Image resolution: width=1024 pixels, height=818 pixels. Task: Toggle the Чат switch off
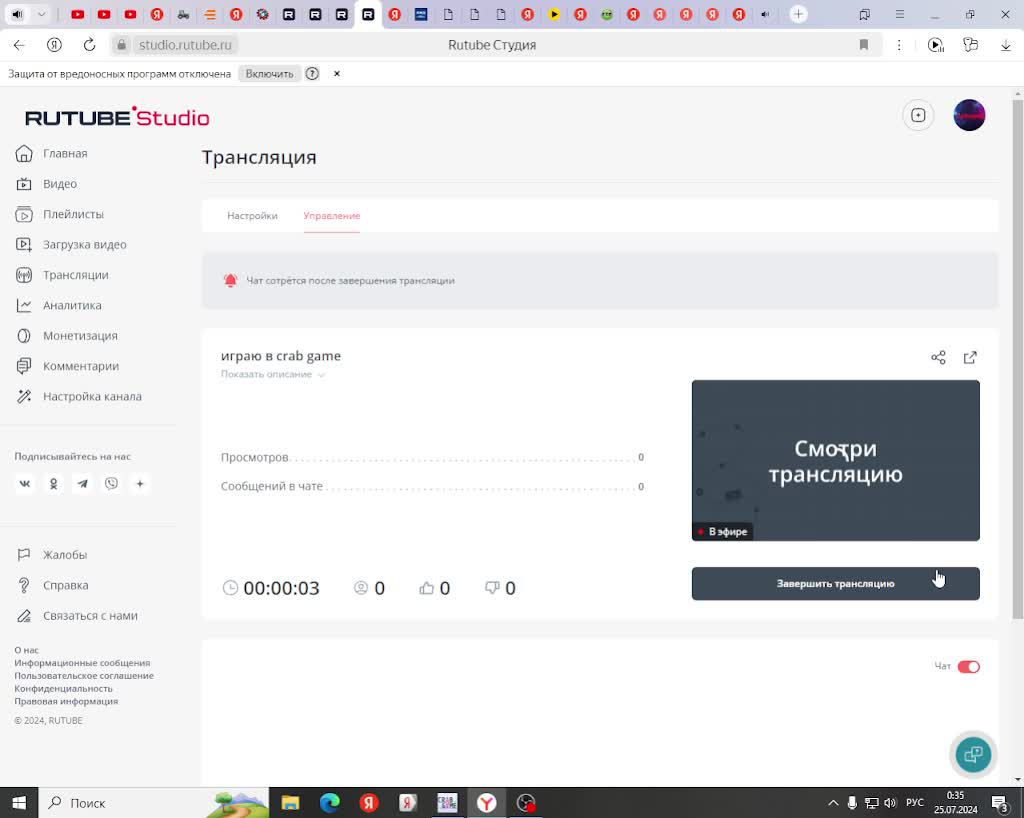click(968, 667)
